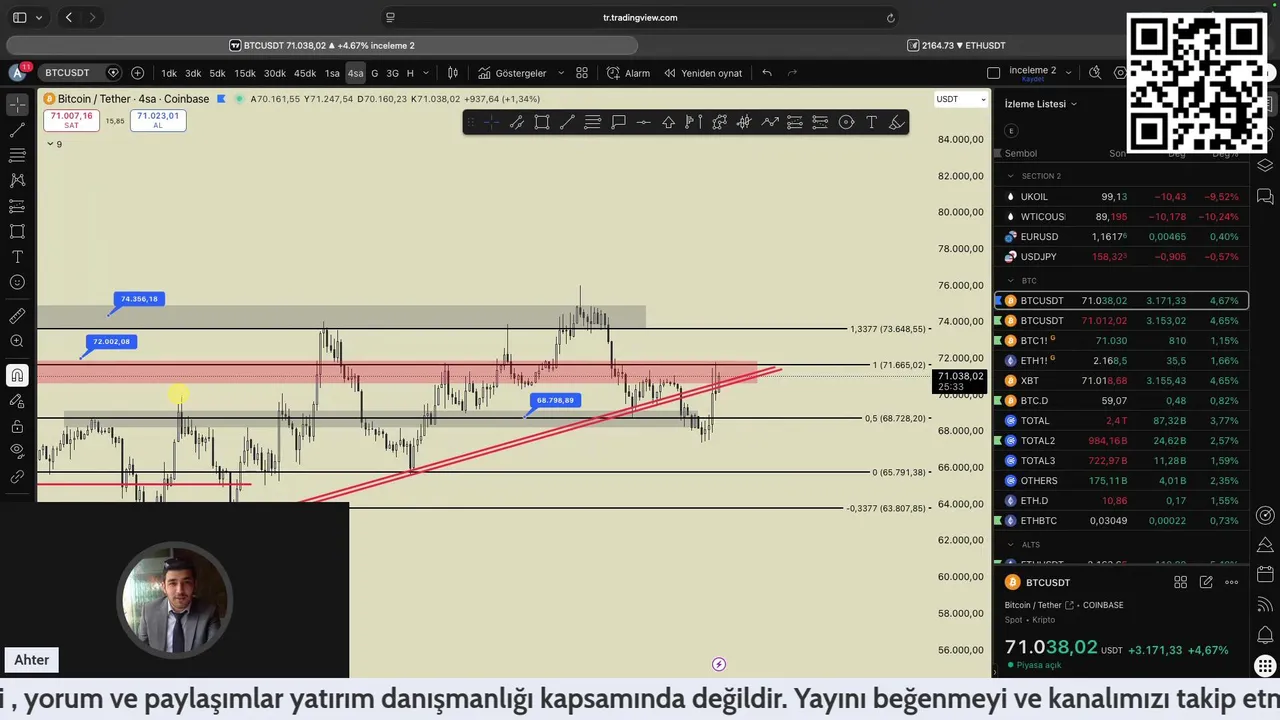This screenshot has height=720, width=1280.
Task: Open inceleme 2 layout dropdown
Action: [1069, 73]
